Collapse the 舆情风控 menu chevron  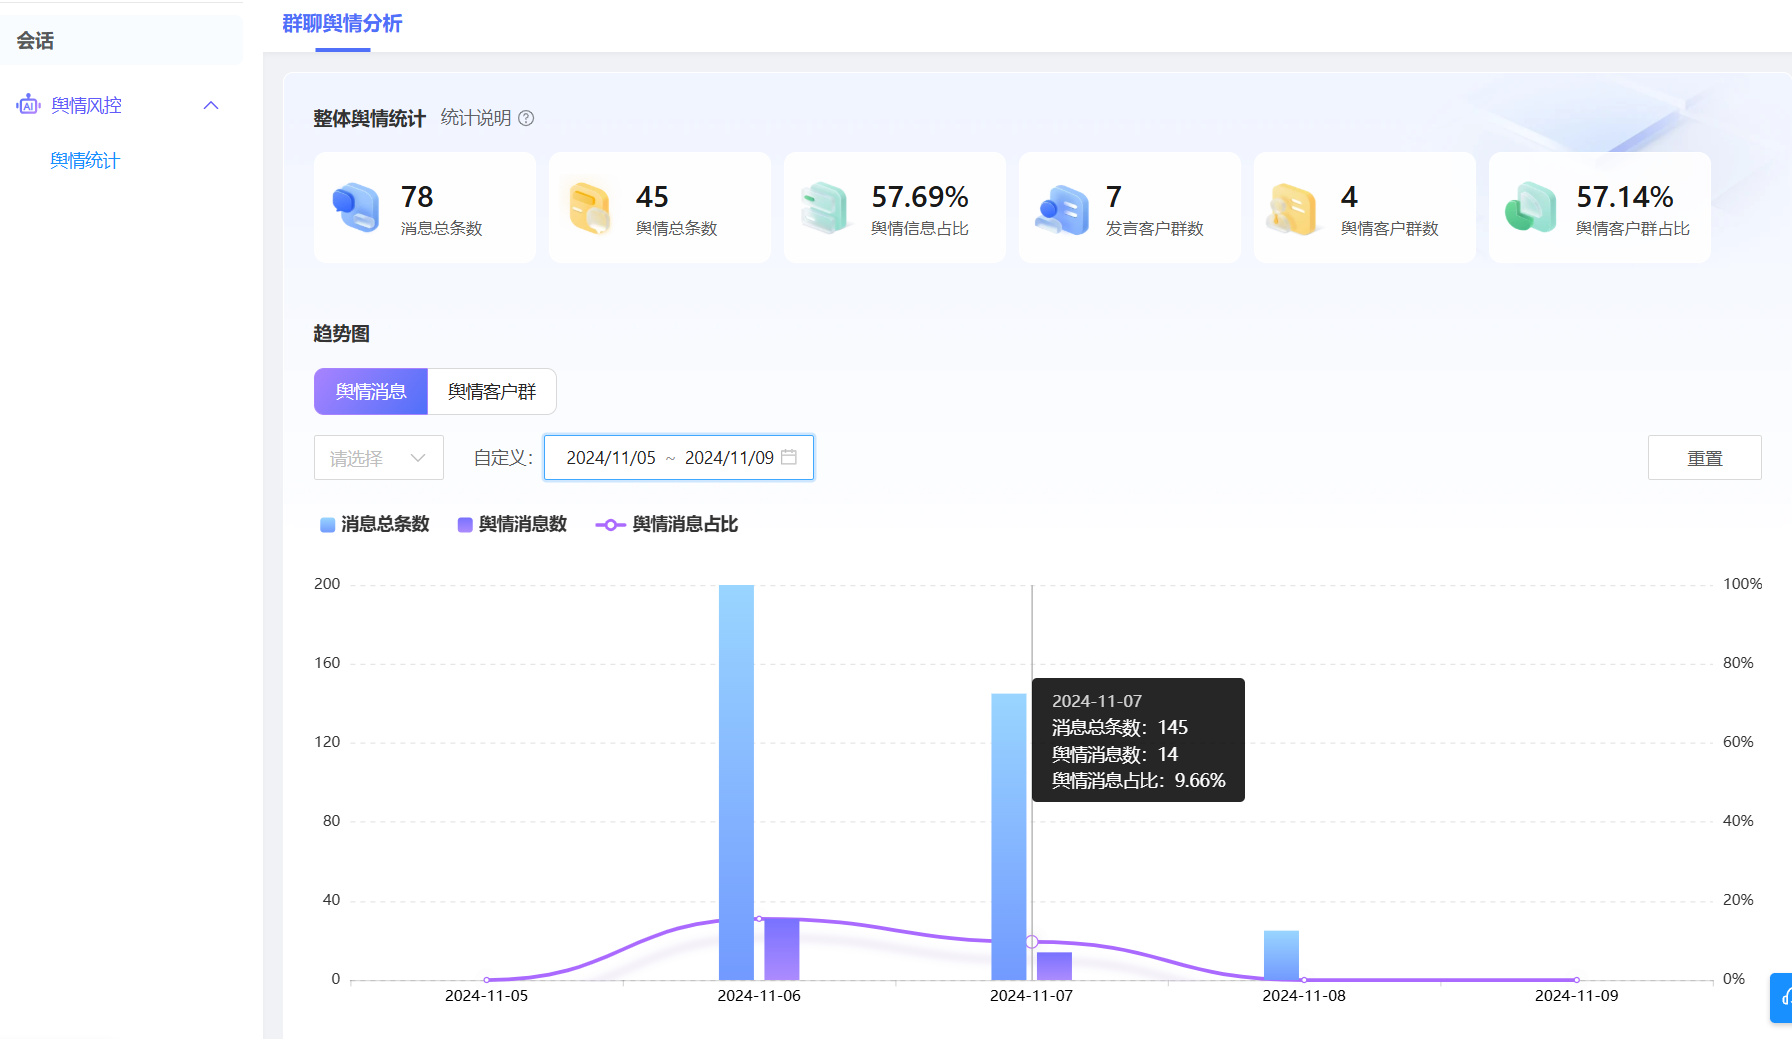(x=211, y=105)
